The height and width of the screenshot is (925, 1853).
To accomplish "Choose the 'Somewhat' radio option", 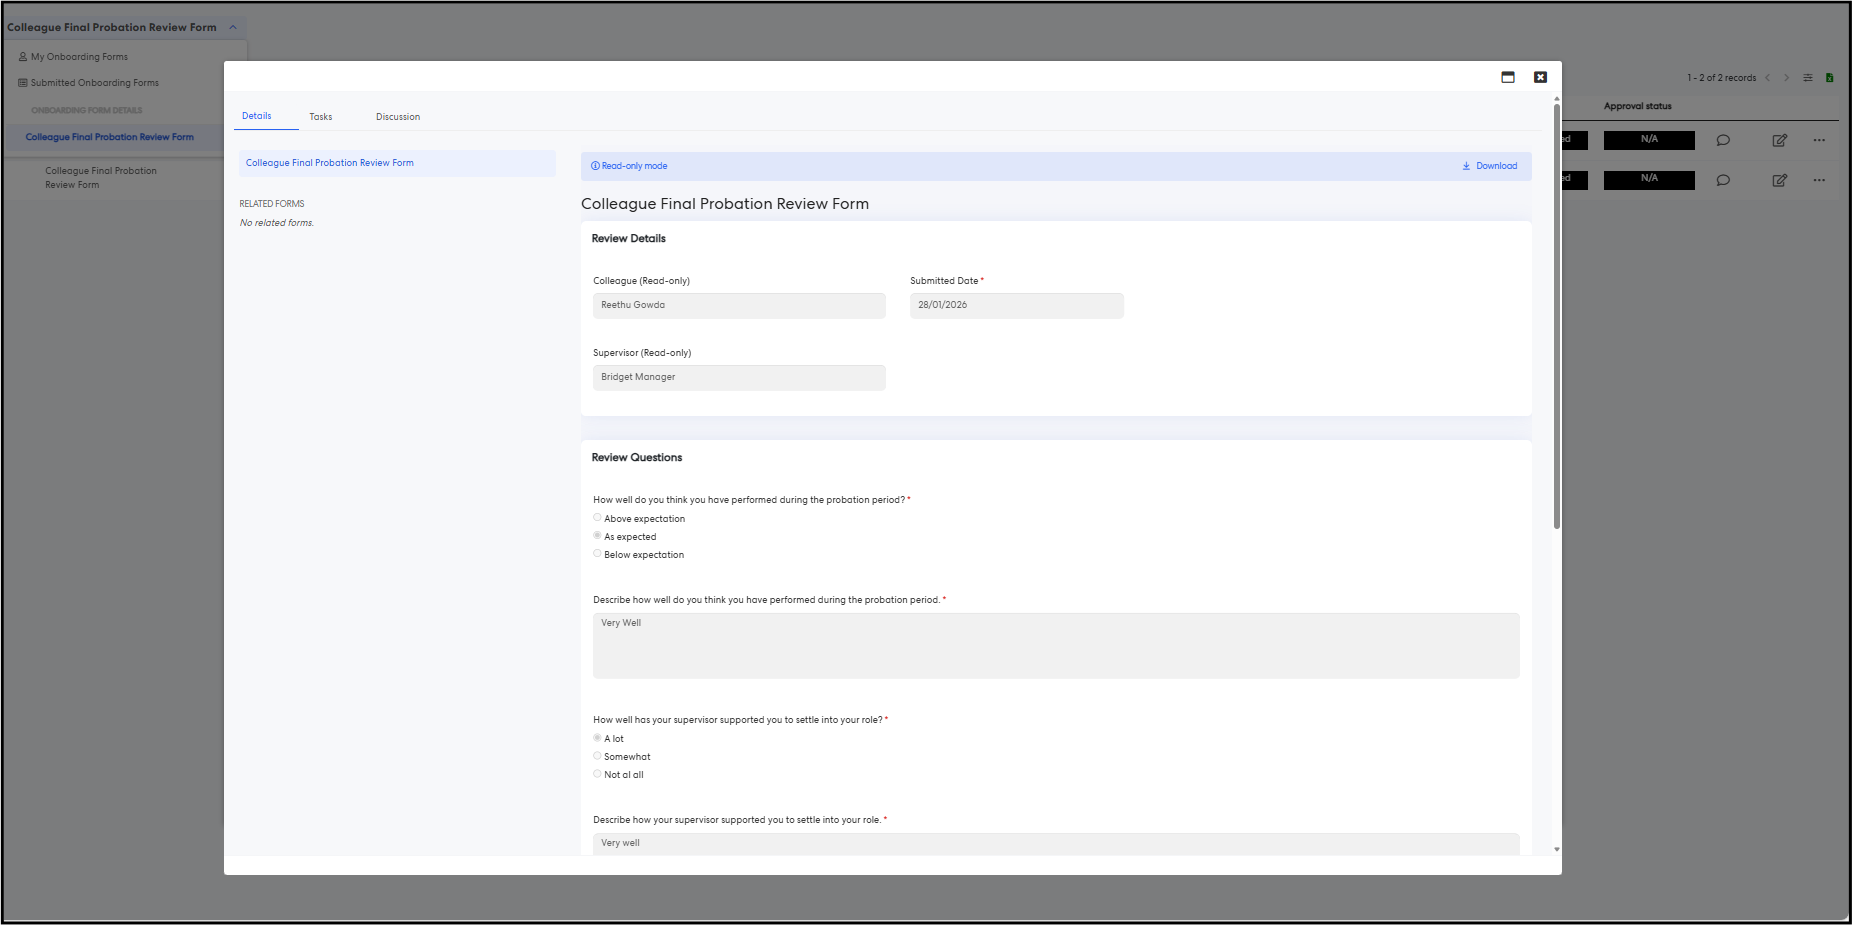I will 597,756.
